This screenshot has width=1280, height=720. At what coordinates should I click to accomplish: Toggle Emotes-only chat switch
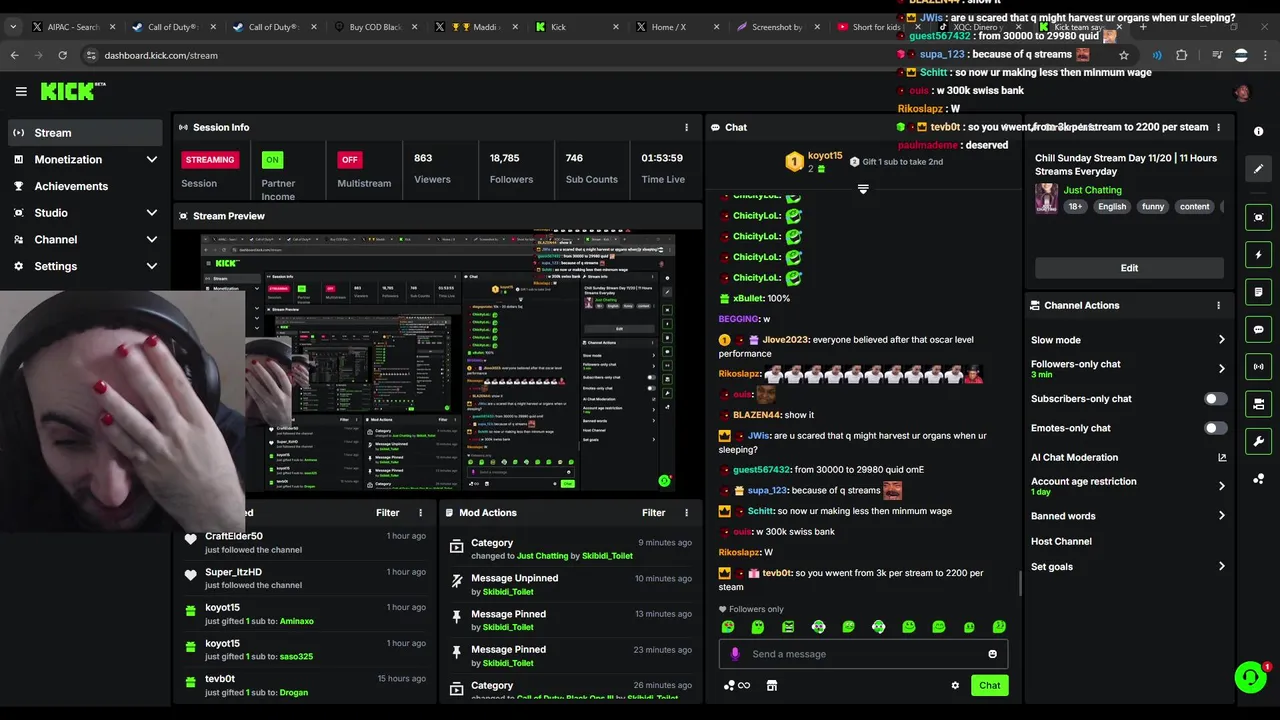click(1215, 428)
